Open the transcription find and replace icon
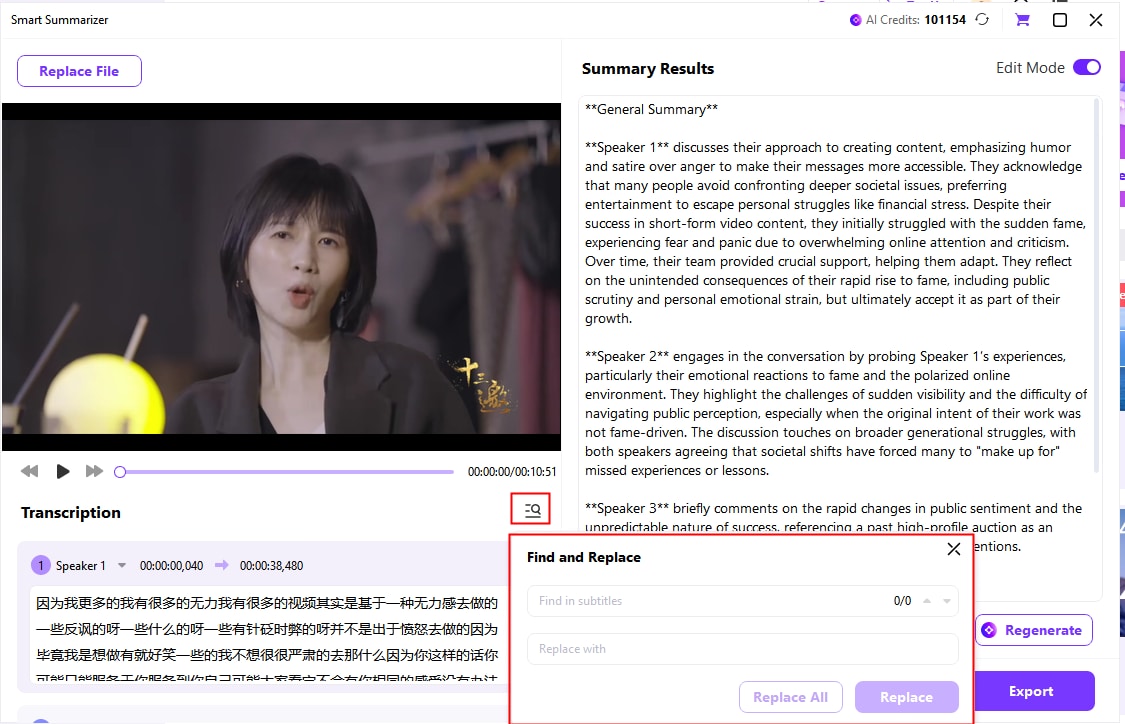 point(532,510)
